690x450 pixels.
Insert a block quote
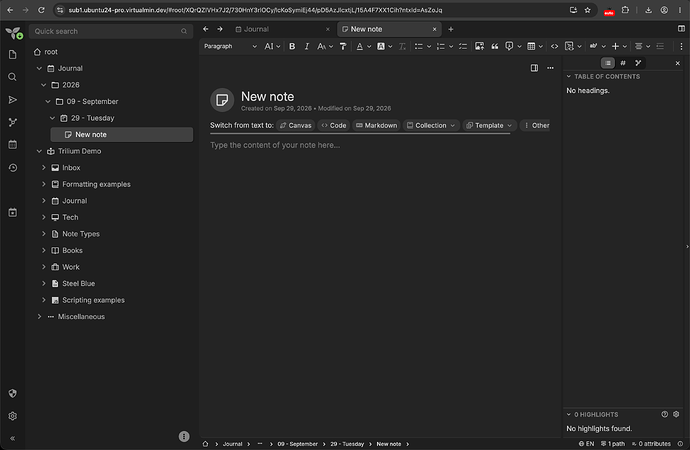495,46
